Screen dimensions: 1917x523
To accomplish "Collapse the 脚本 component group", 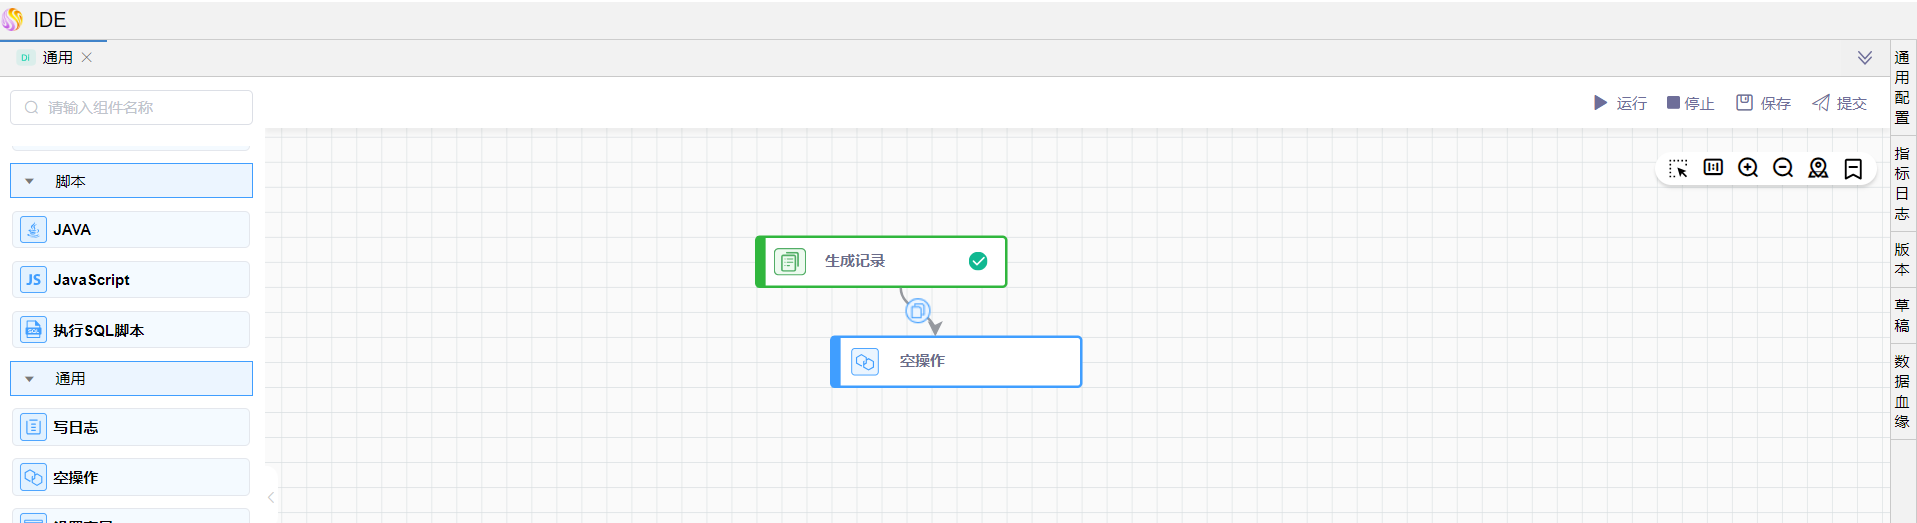I will 30,181.
